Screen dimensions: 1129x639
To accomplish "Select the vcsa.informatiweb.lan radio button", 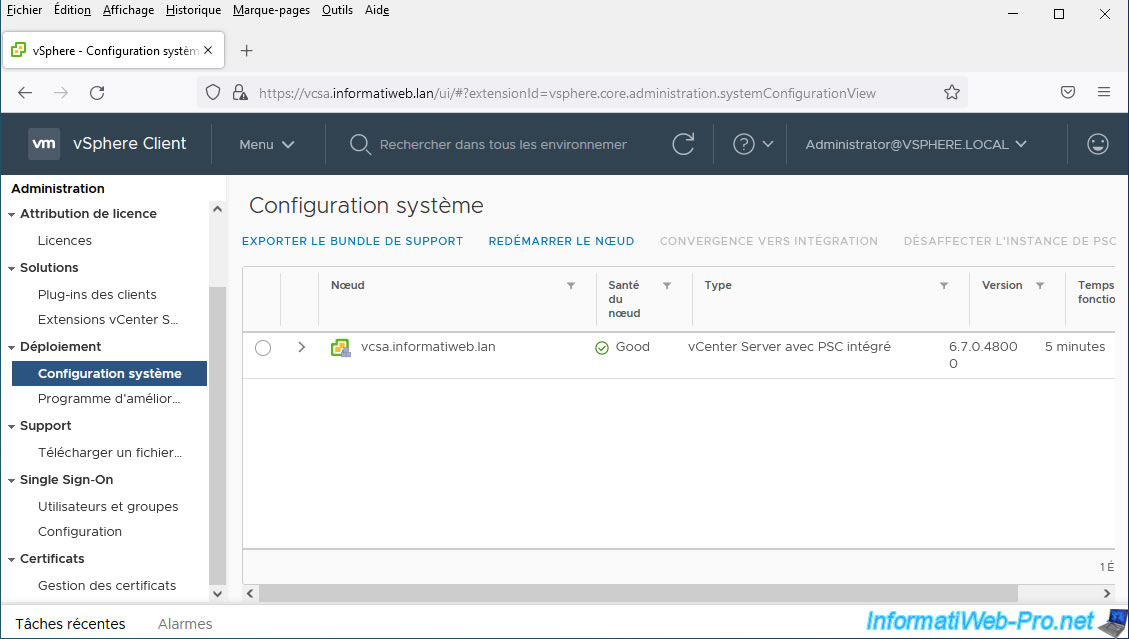I will tap(263, 348).
